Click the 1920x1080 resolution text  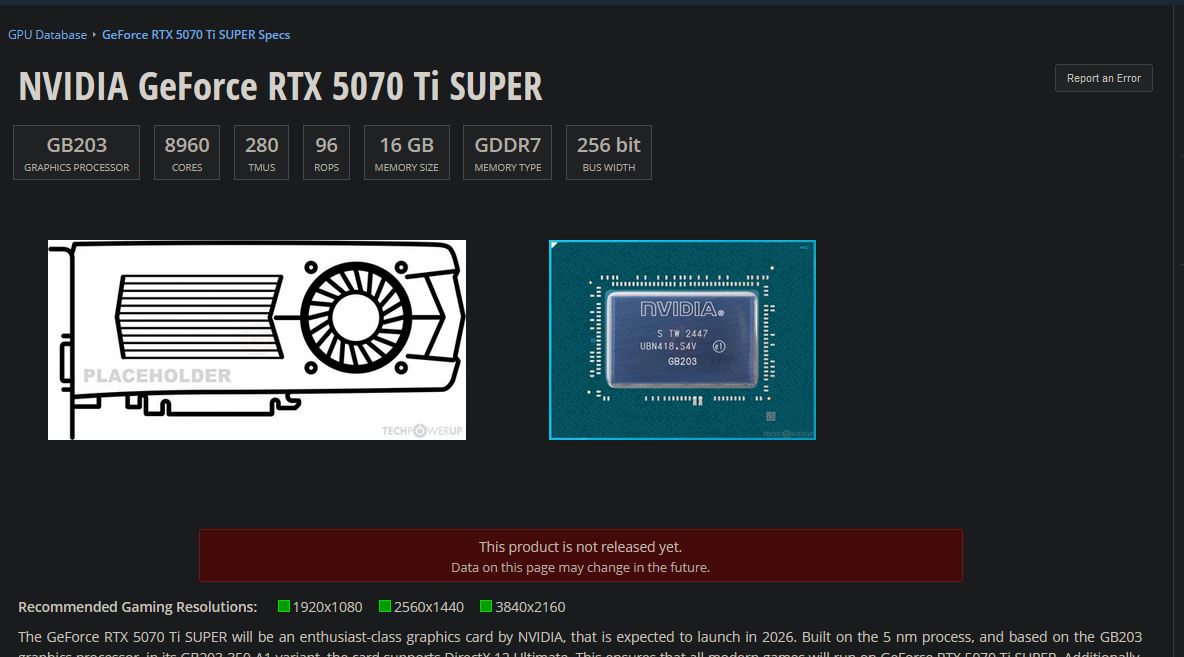[x=327, y=607]
